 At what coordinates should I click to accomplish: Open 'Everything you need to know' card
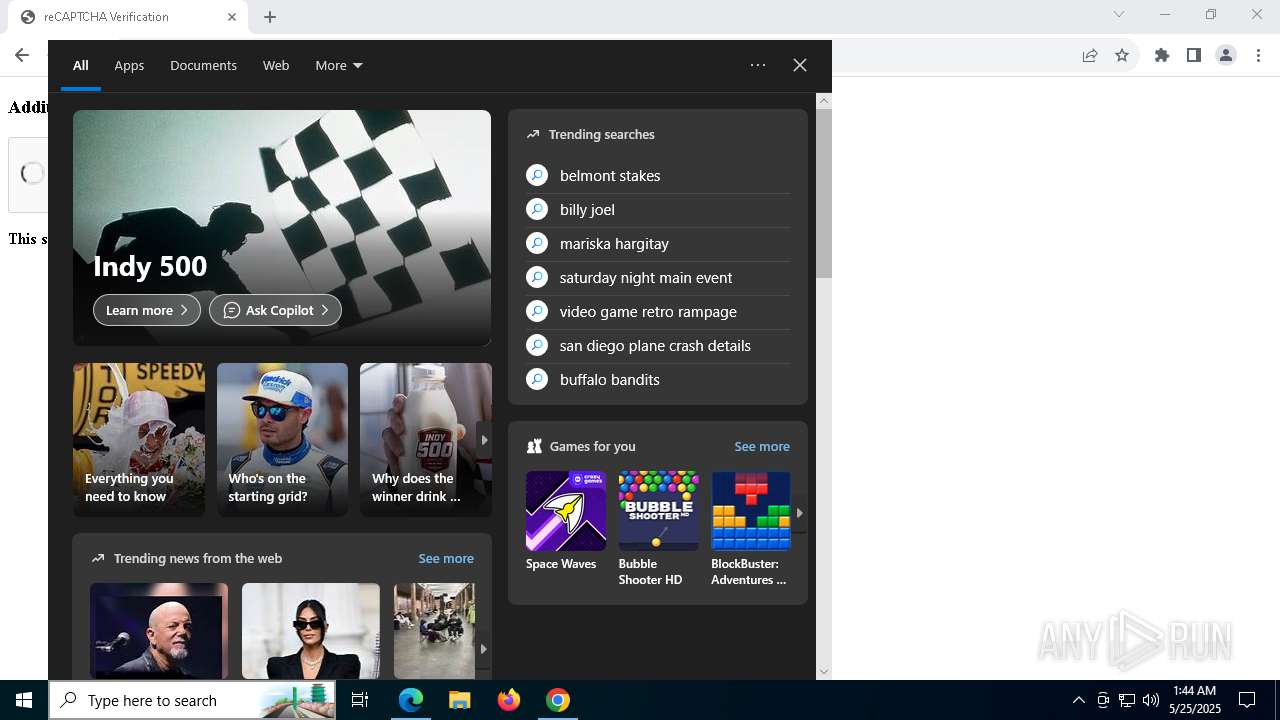click(x=139, y=440)
